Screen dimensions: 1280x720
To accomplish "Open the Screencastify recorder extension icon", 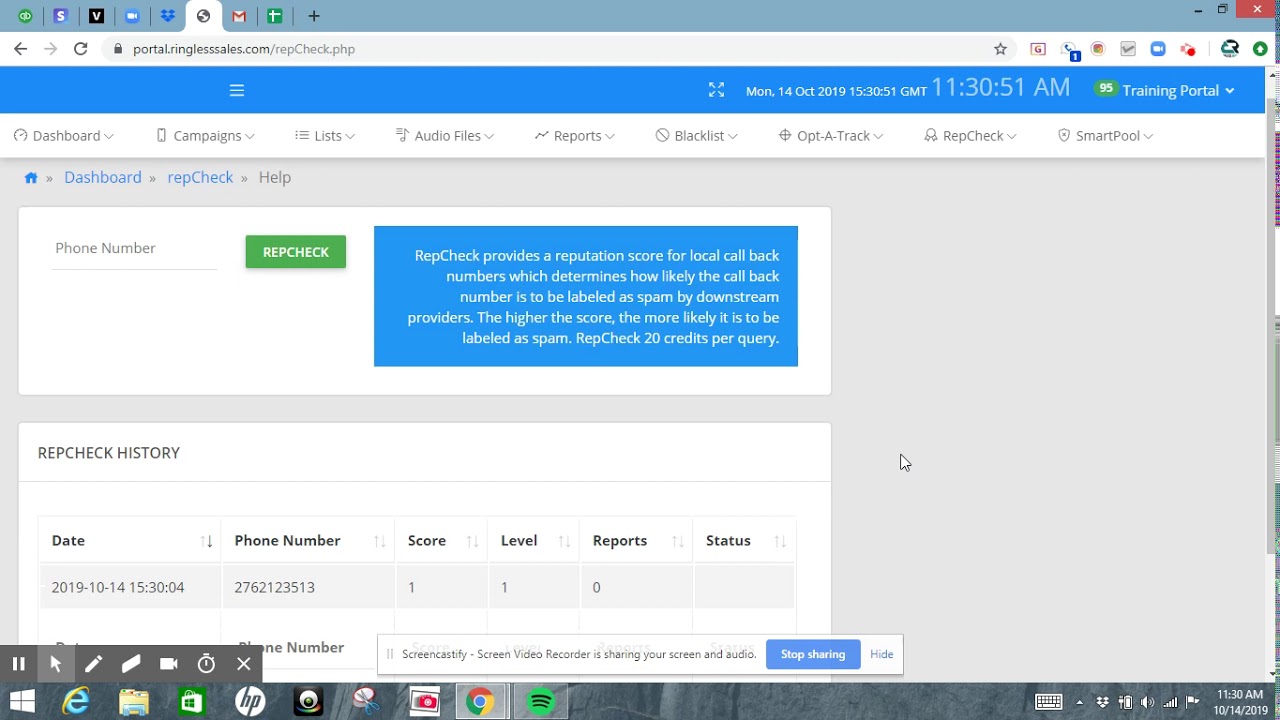I will click(1188, 49).
